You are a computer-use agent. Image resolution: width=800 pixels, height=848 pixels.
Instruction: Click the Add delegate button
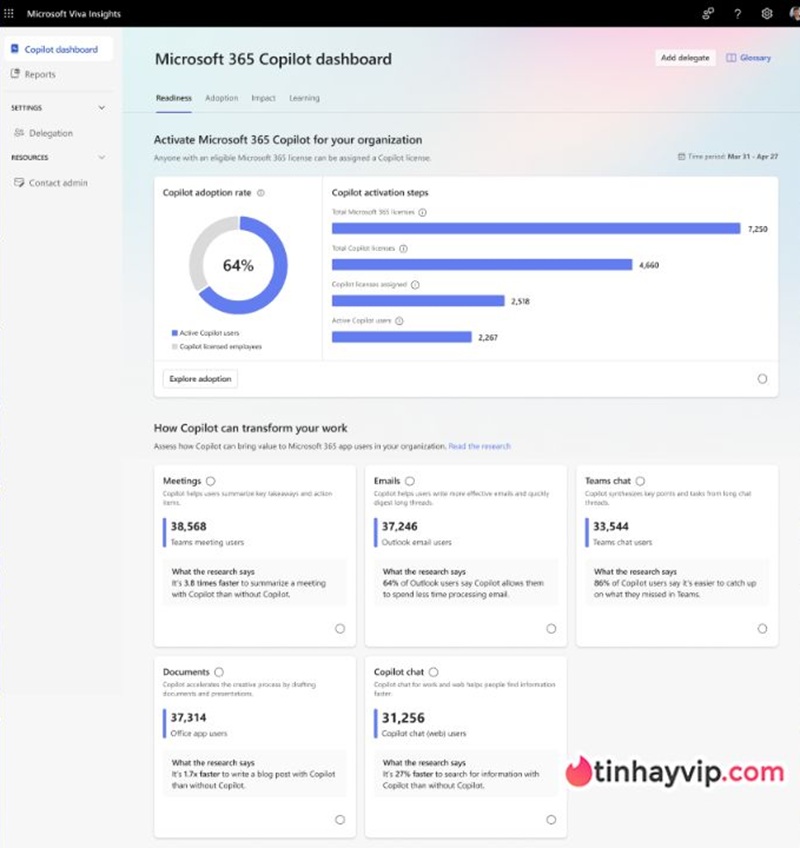point(685,58)
